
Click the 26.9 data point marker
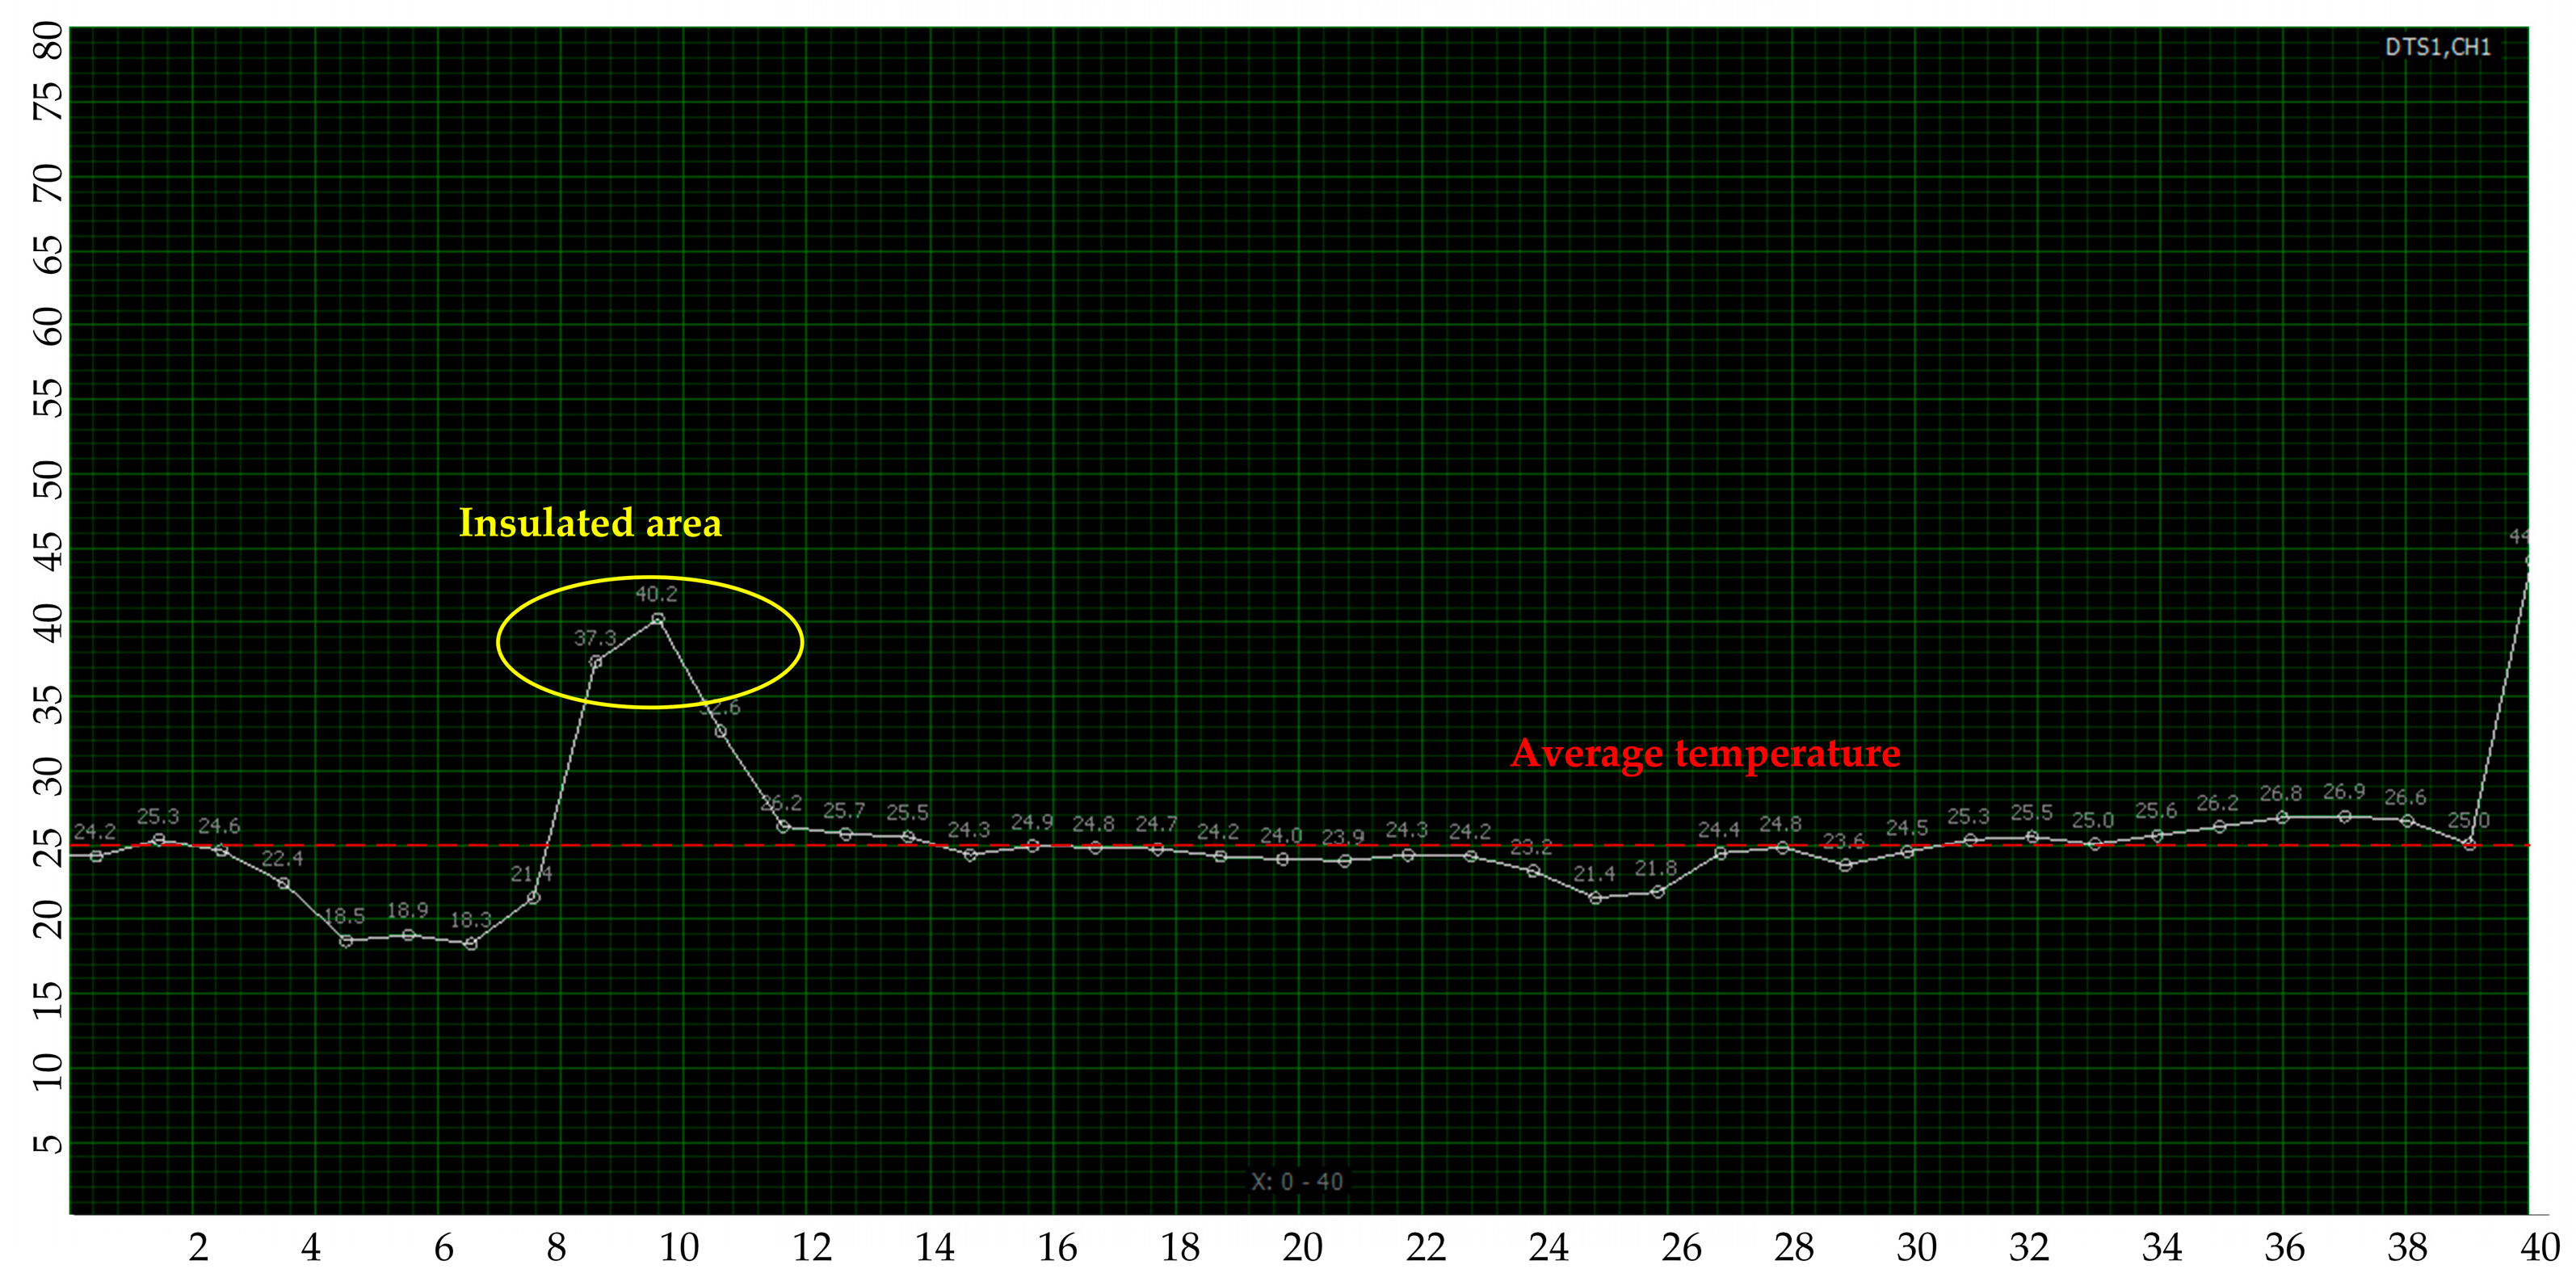(x=2344, y=816)
